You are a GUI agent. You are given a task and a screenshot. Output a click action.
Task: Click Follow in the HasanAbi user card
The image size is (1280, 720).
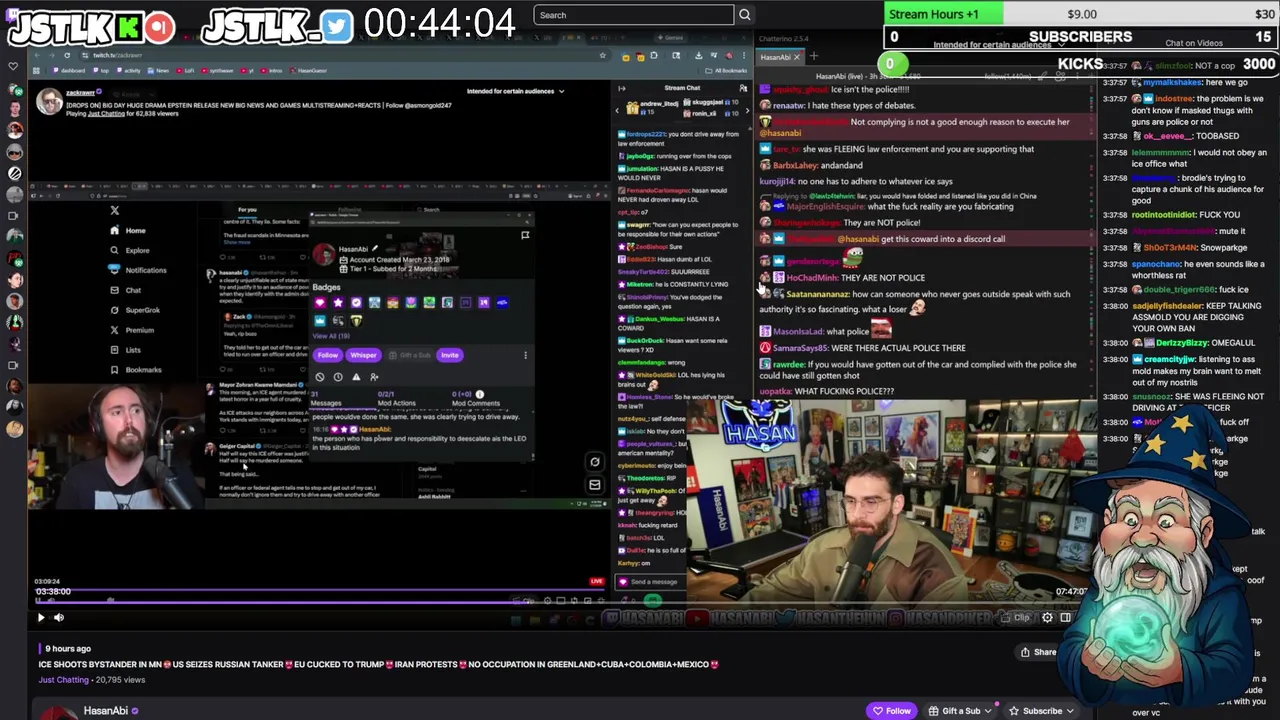327,355
